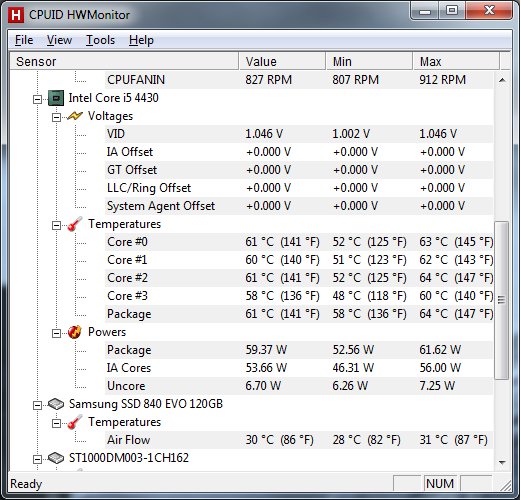Click the Powers flame icon
This screenshot has width=521, height=500.
coord(75,332)
